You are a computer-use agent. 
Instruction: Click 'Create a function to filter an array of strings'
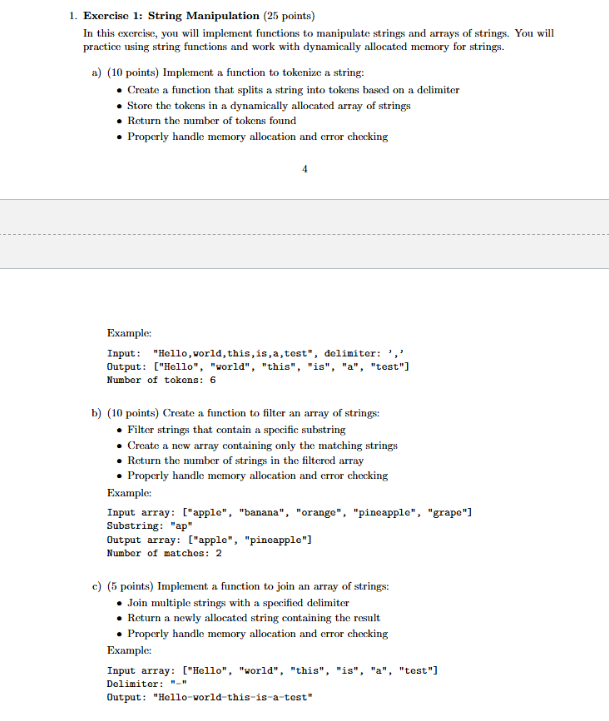pyautogui.click(x=271, y=413)
